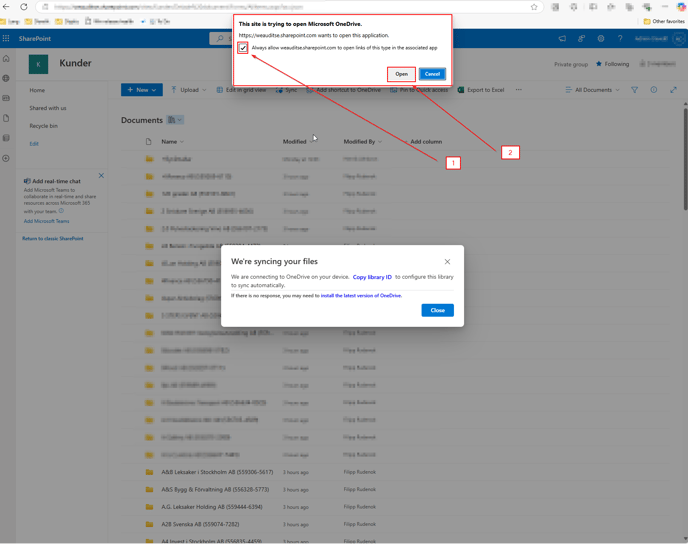The height and width of the screenshot is (544, 688).
Task: Open Recycle bin in site navigation
Action: (43, 126)
